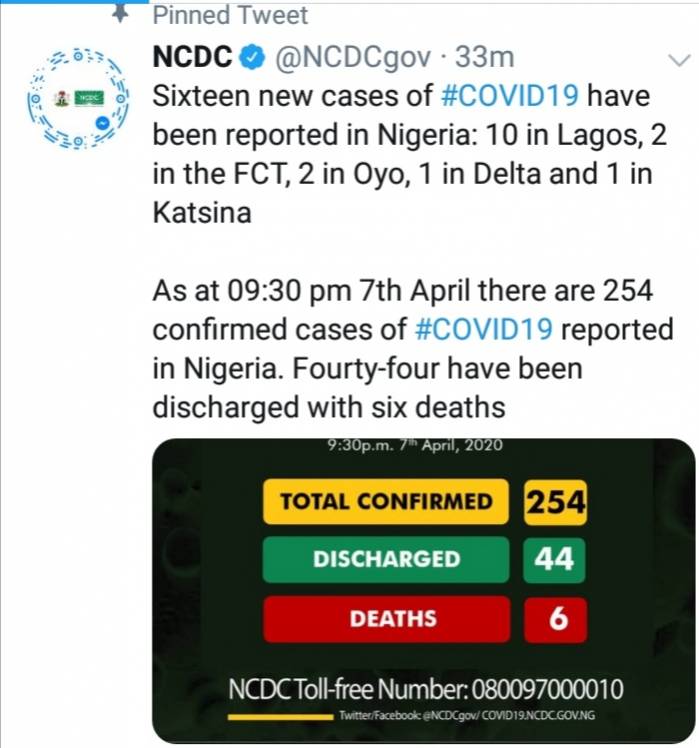Image resolution: width=699 pixels, height=748 pixels.
Task: Click the red Deaths bar
Action: click(x=386, y=619)
